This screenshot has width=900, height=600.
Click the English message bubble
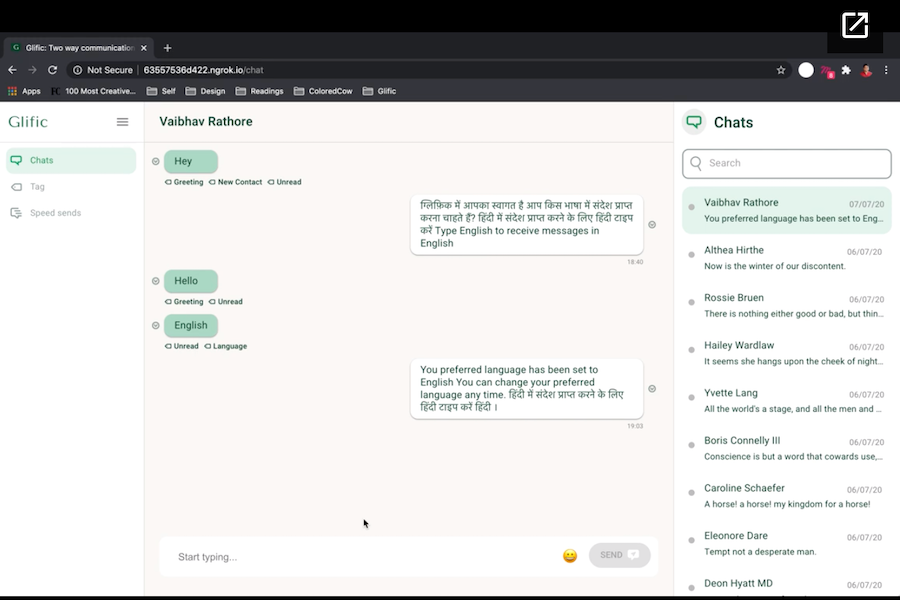191,326
